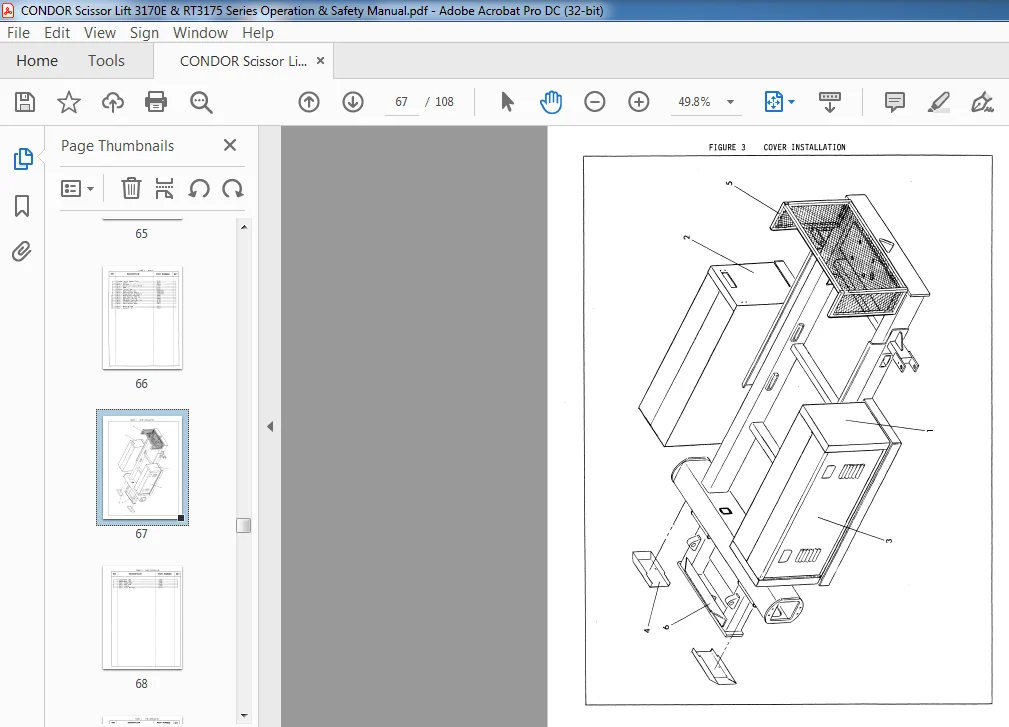Open the Bookmarks sidebar panel
This screenshot has height=727, width=1009.
[x=22, y=206]
